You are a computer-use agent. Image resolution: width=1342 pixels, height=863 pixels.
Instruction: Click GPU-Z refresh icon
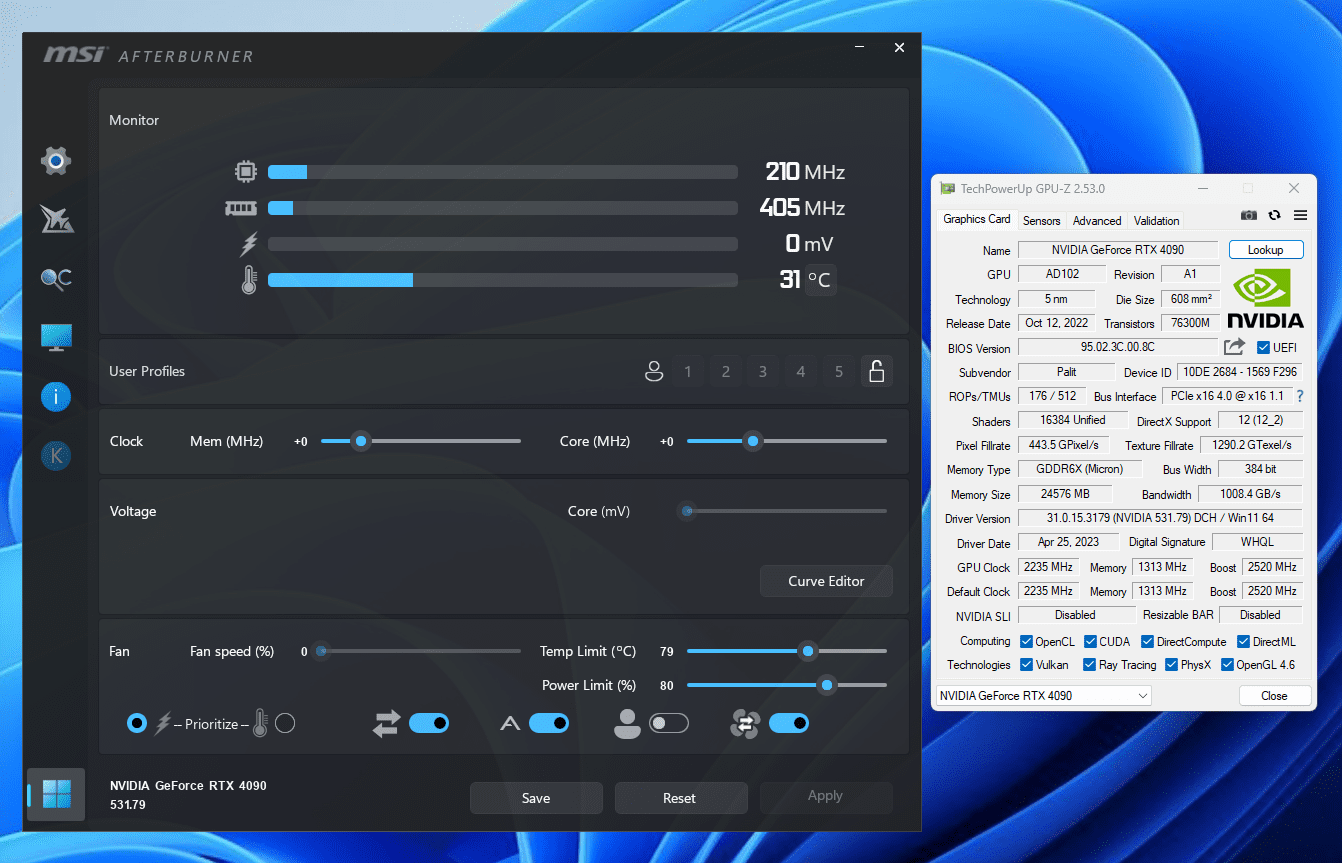tap(1274, 215)
